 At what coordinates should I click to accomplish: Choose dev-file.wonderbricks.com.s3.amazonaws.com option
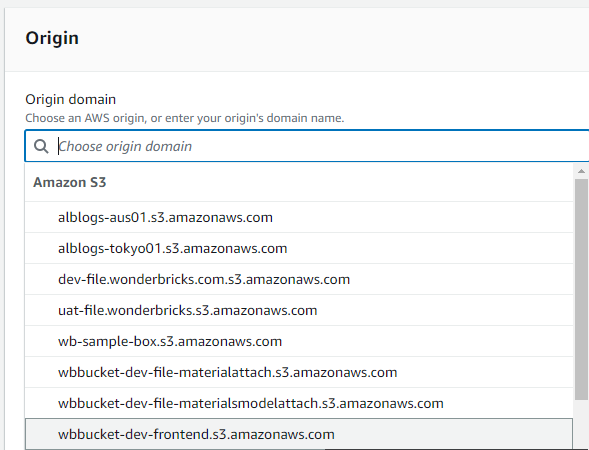pos(299,279)
